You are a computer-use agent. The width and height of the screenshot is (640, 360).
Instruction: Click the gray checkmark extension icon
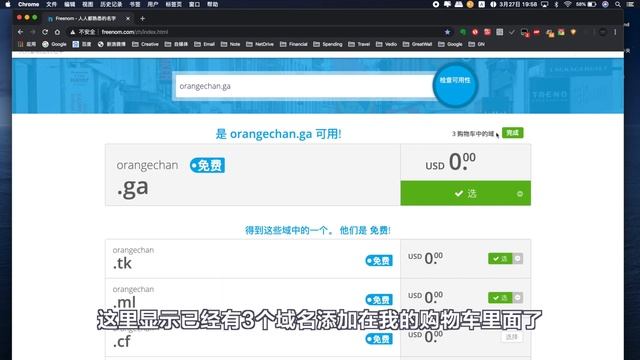512,32
